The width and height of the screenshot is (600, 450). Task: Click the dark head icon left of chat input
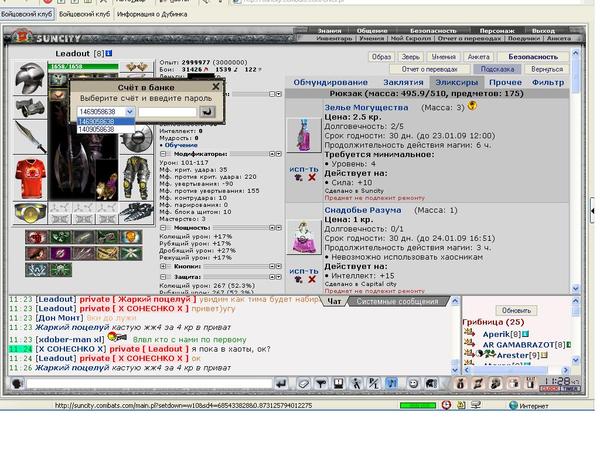pos(17,383)
